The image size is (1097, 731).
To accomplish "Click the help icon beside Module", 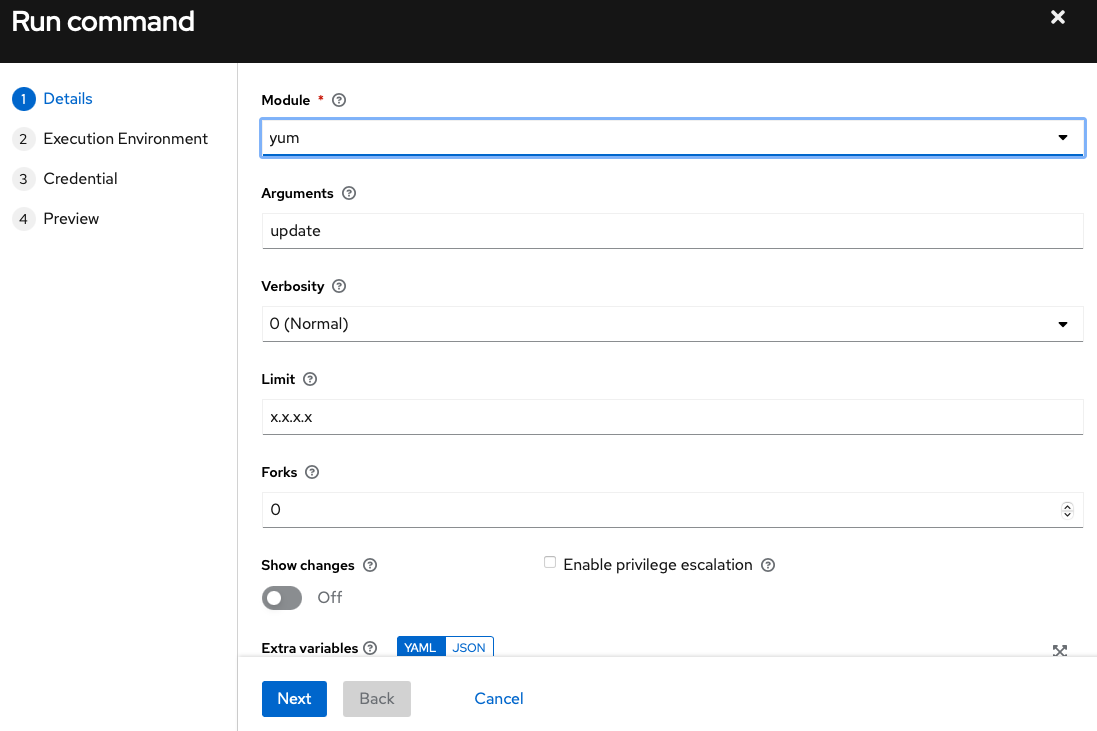I will click(339, 100).
